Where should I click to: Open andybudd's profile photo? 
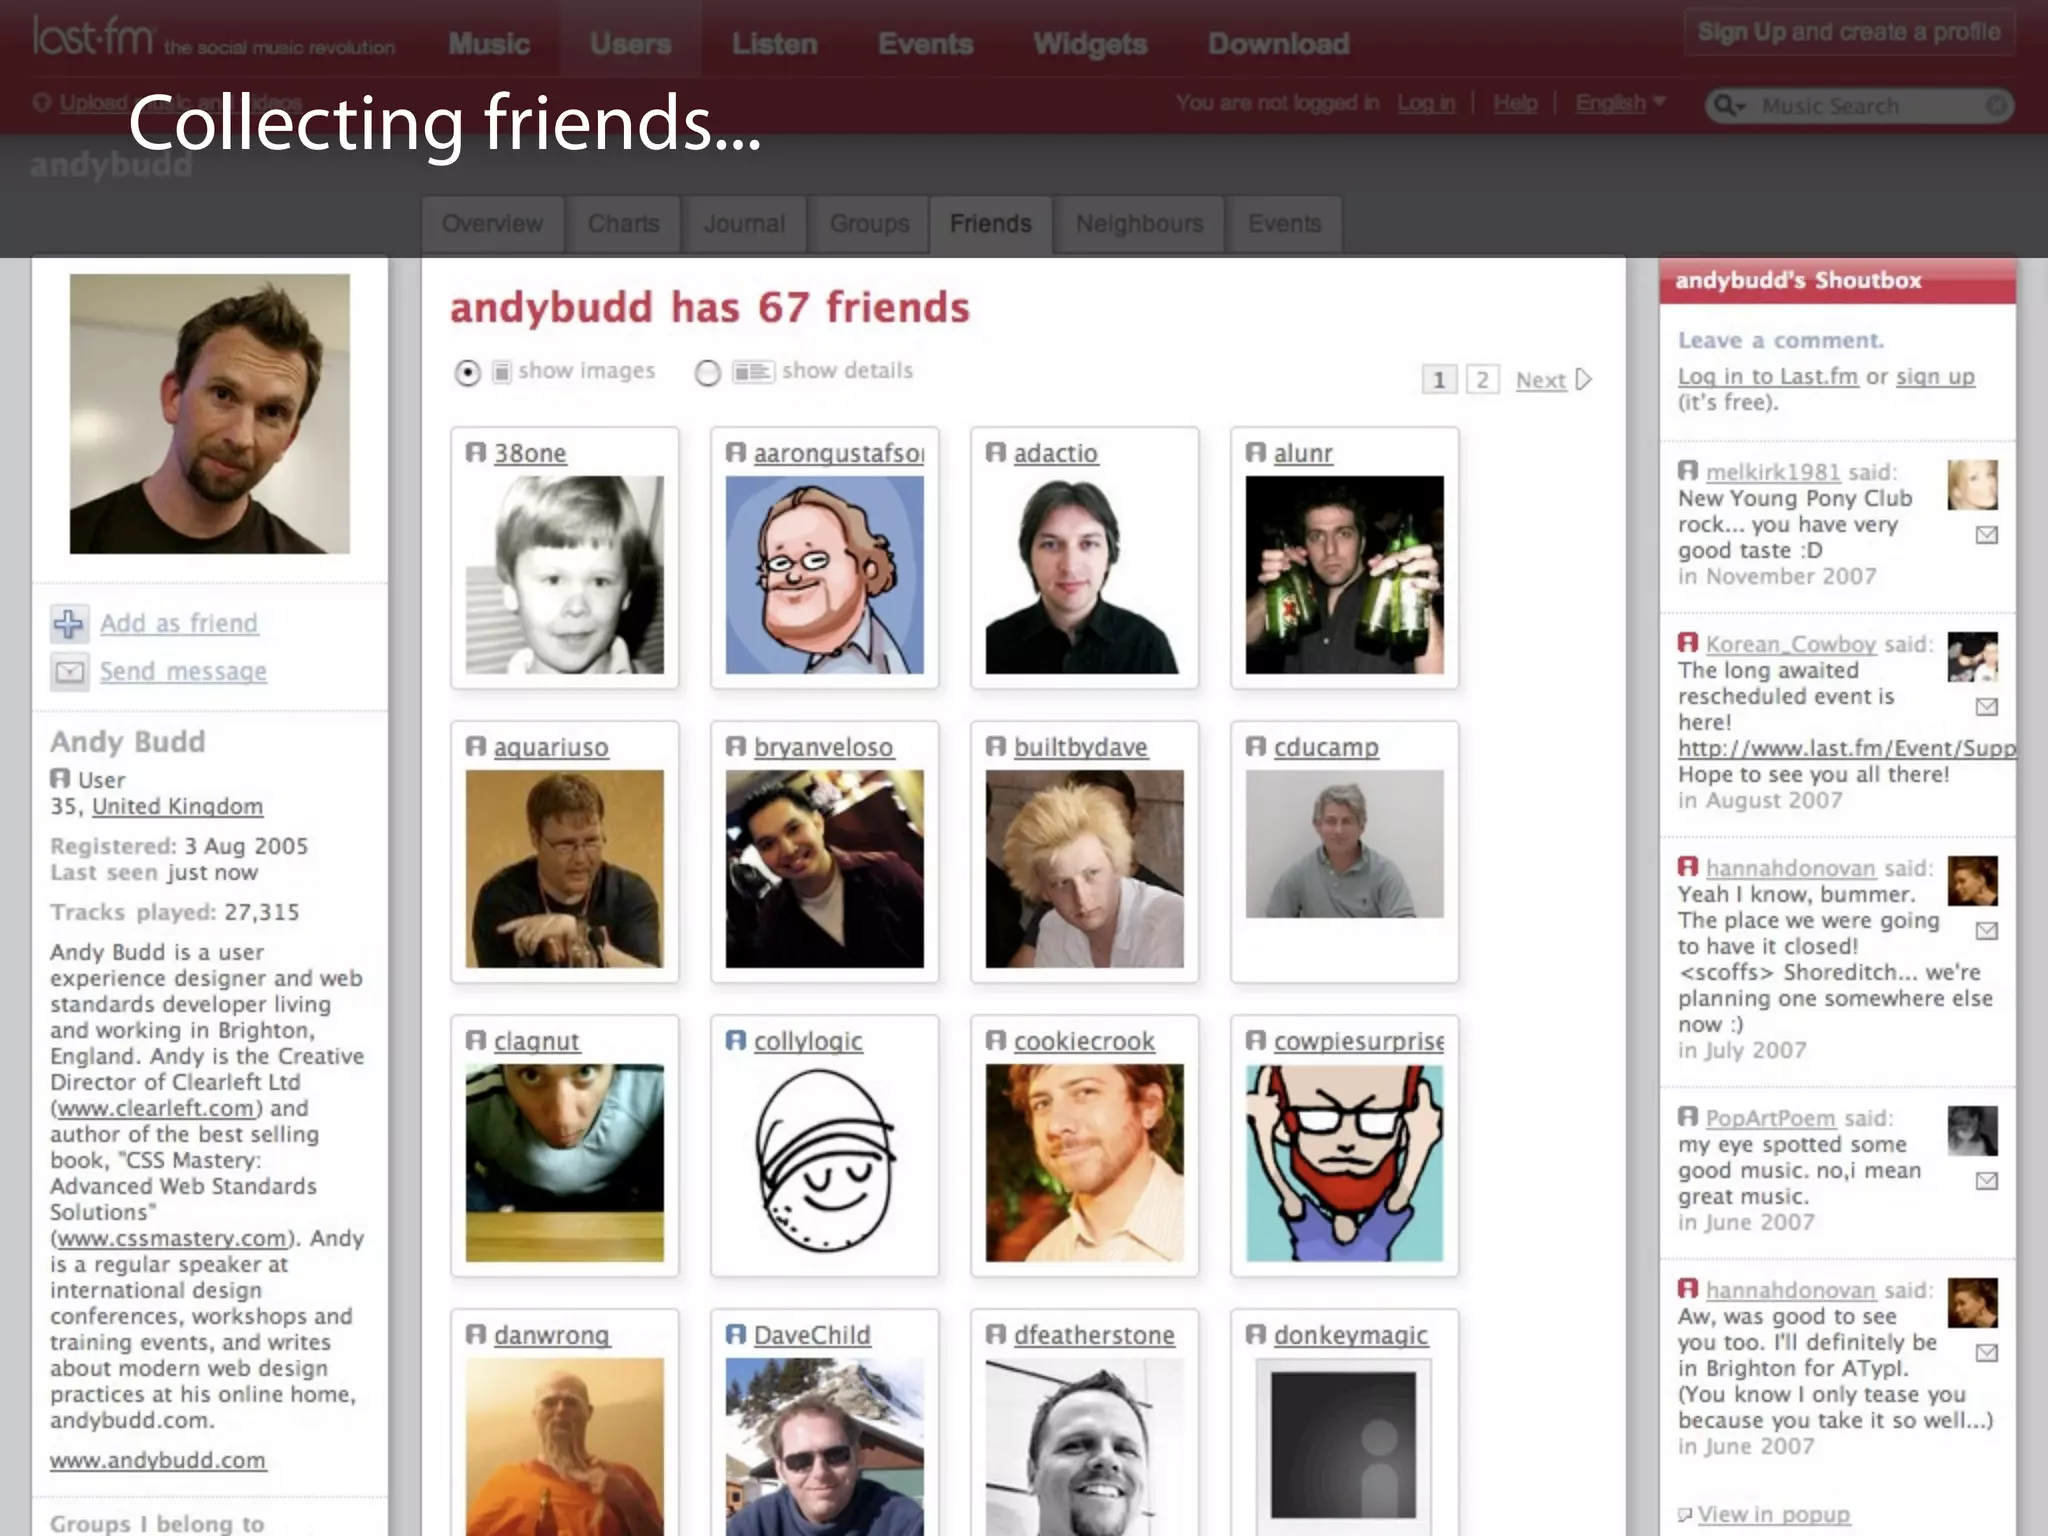(x=210, y=414)
